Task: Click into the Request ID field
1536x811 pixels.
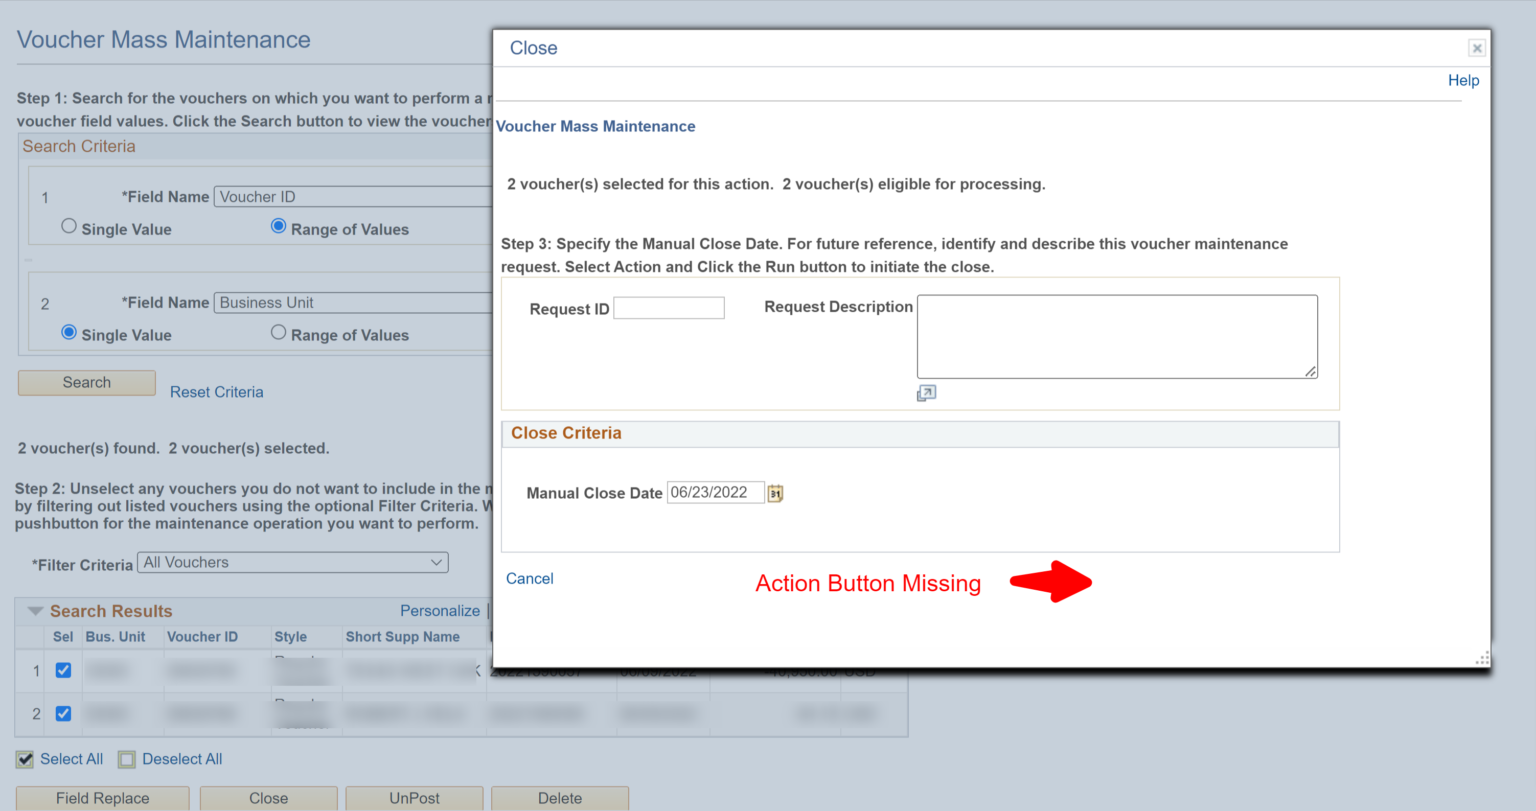Action: pyautogui.click(x=668, y=308)
